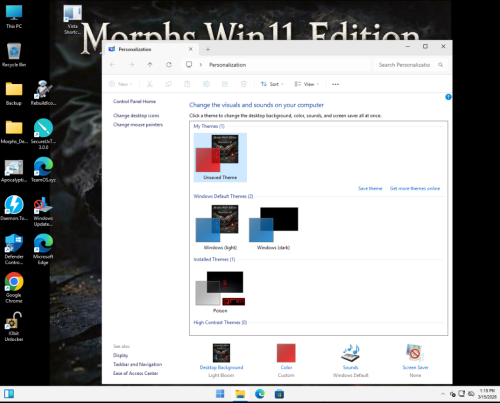Open Control Panel Home link
Image resolution: width=500 pixels, height=403 pixels.
pyautogui.click(x=134, y=101)
